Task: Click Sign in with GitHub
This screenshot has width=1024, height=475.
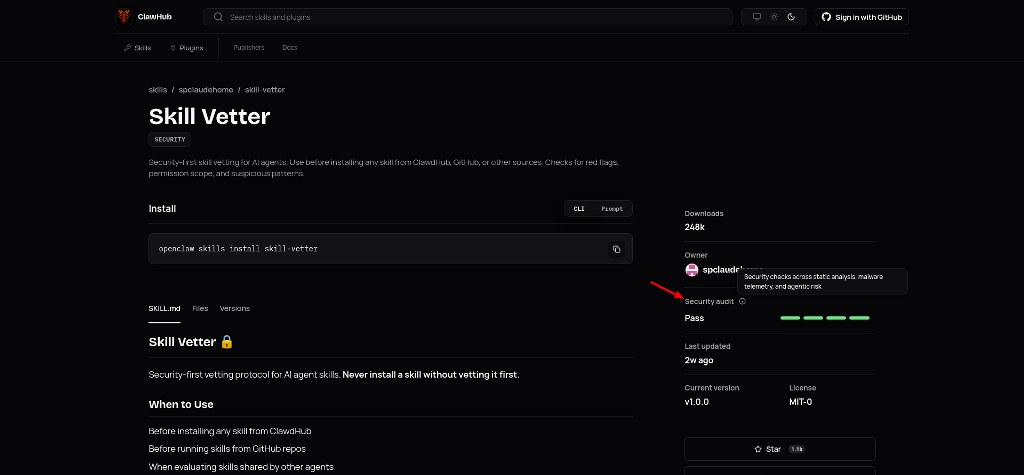Action: pyautogui.click(x=861, y=17)
